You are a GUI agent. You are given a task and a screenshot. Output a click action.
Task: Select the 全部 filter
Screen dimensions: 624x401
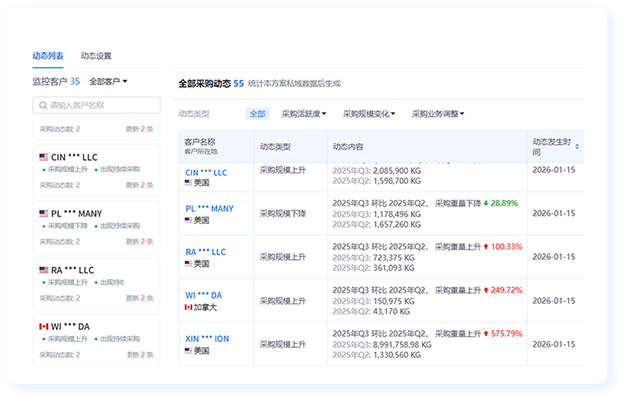coord(257,114)
